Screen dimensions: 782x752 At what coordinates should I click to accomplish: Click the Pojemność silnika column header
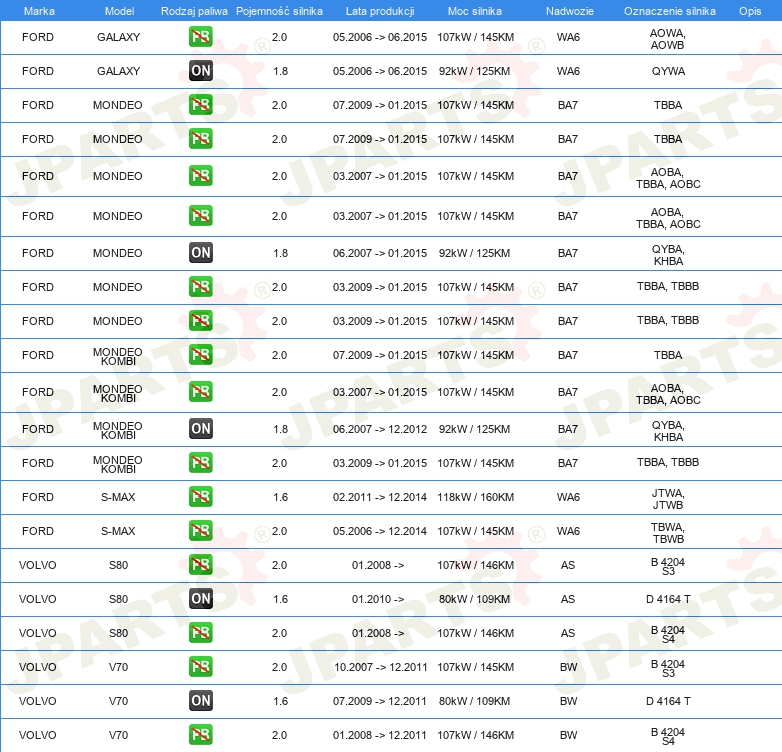click(279, 11)
